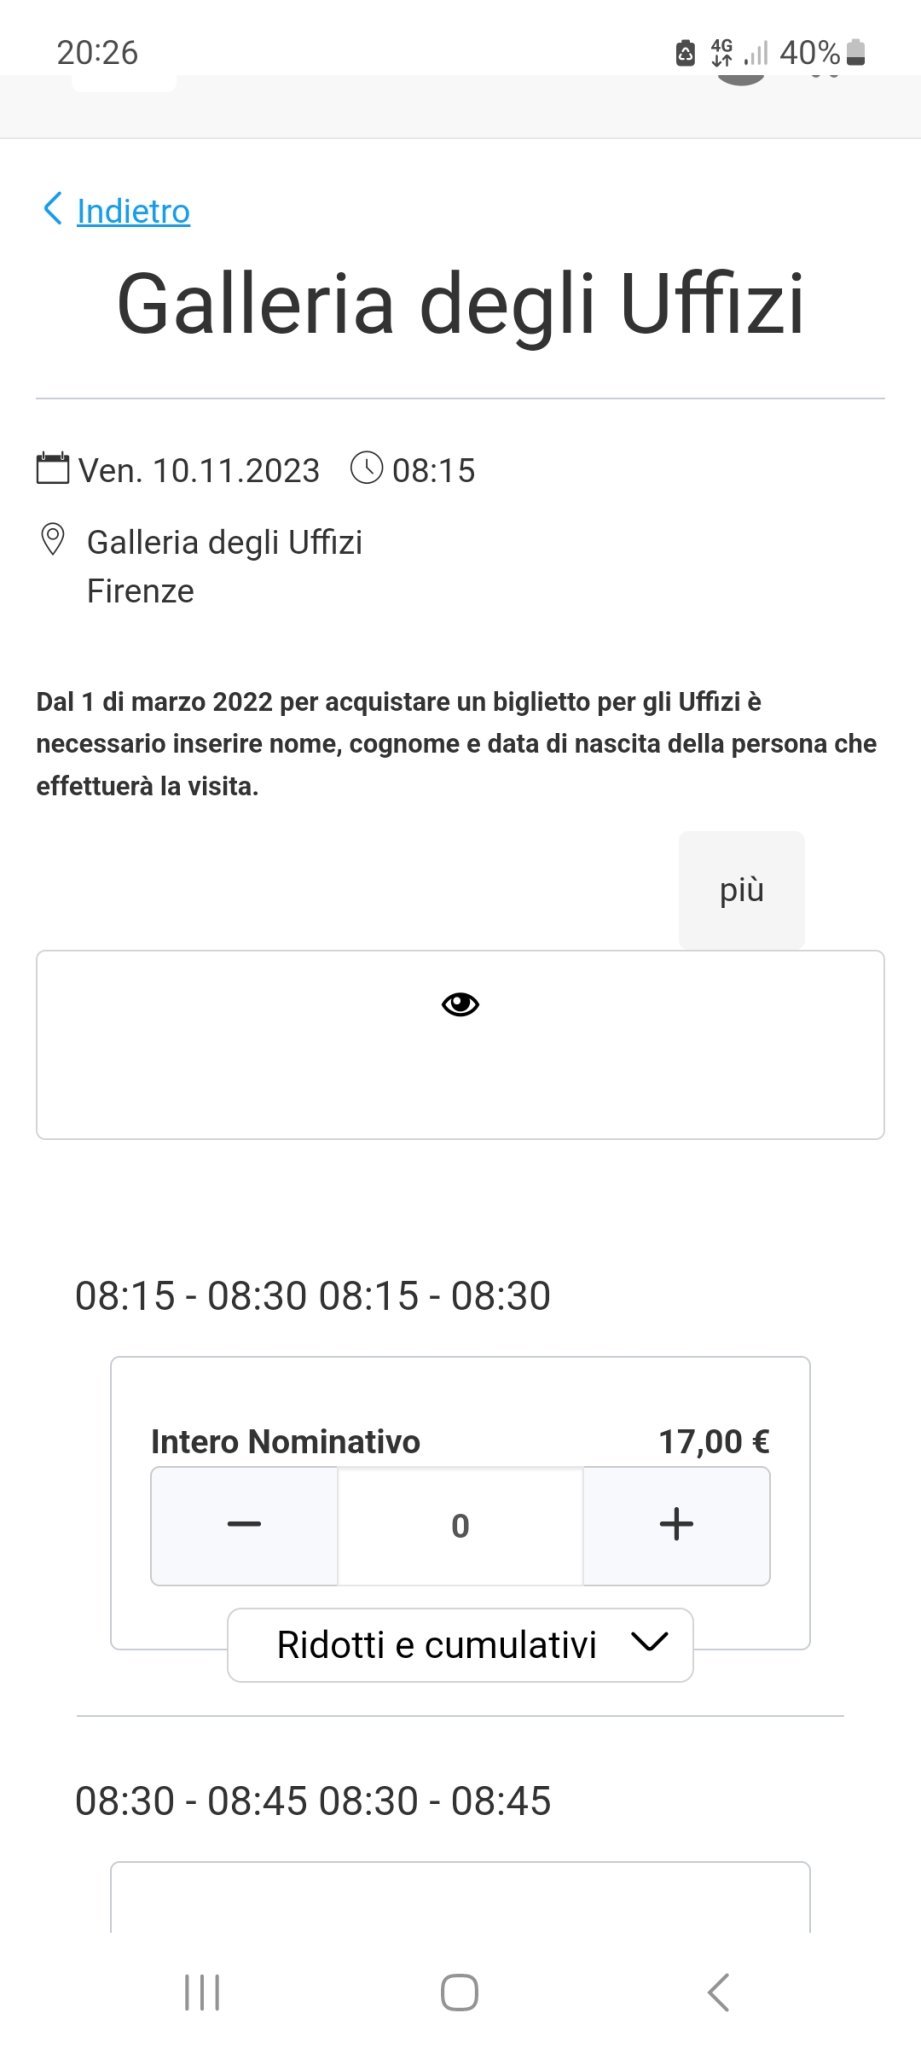921x2048 pixels.
Task: Tap the location pin icon
Action: [52, 540]
